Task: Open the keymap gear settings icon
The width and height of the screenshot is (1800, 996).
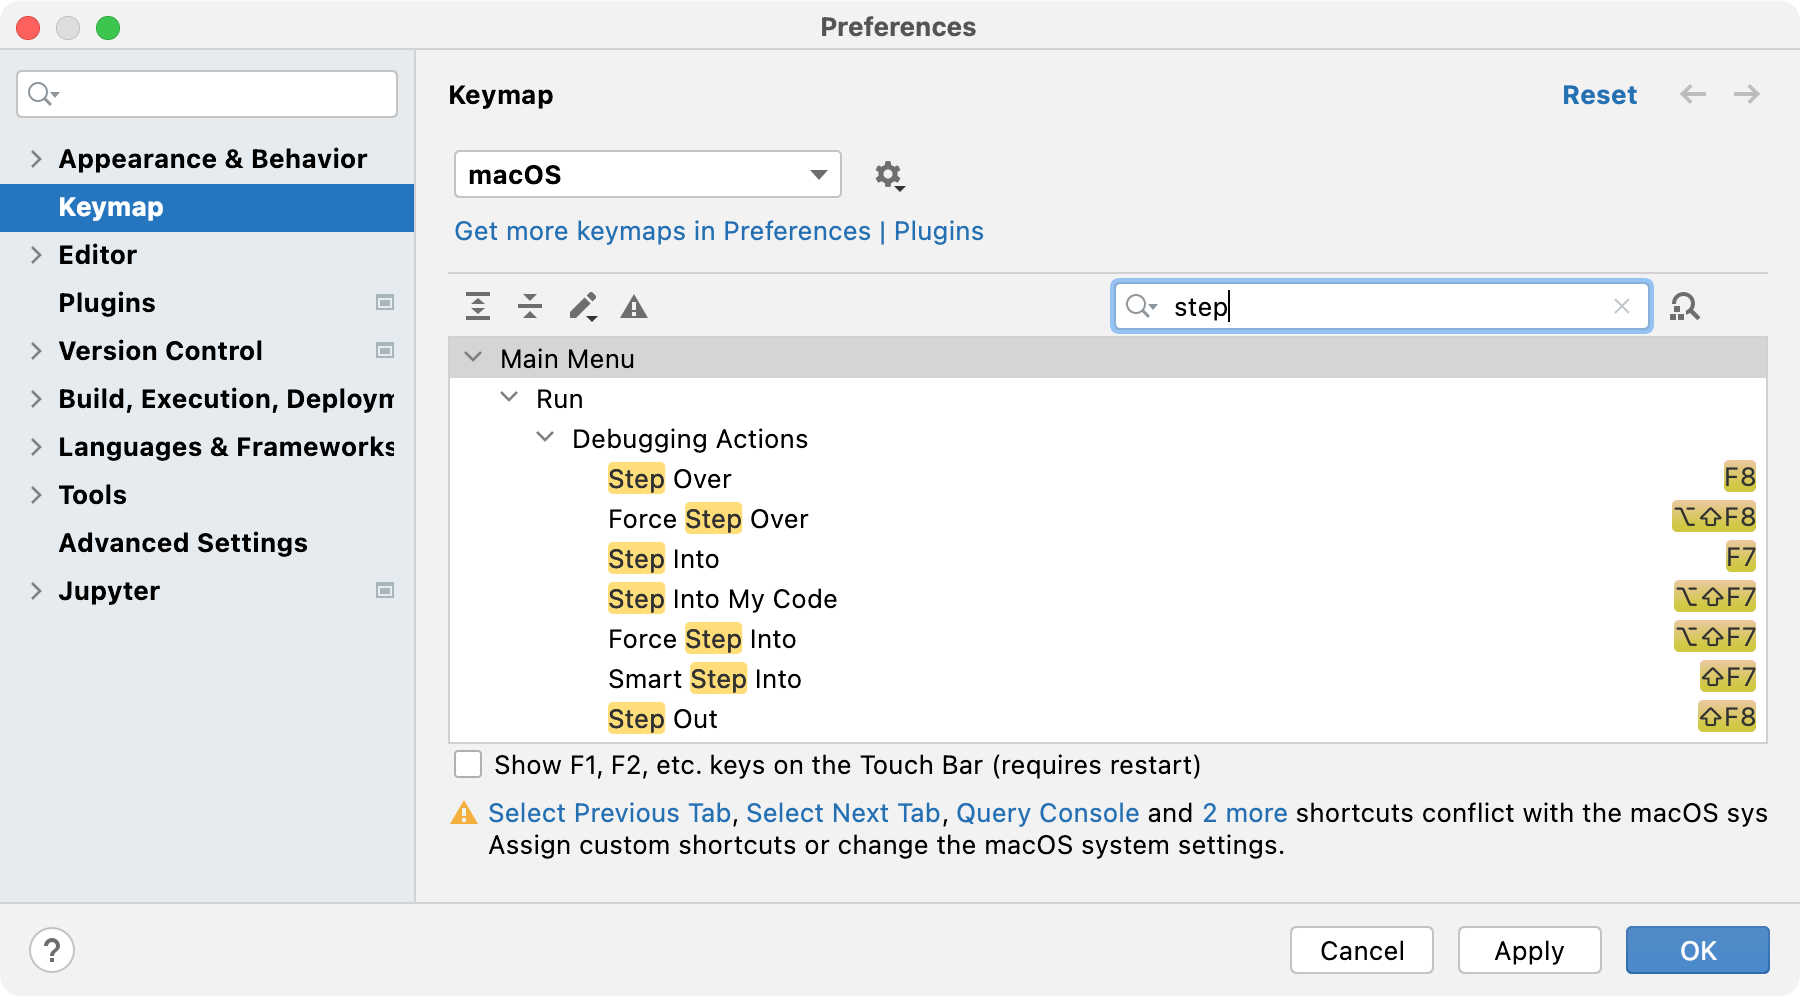Action: 888,176
